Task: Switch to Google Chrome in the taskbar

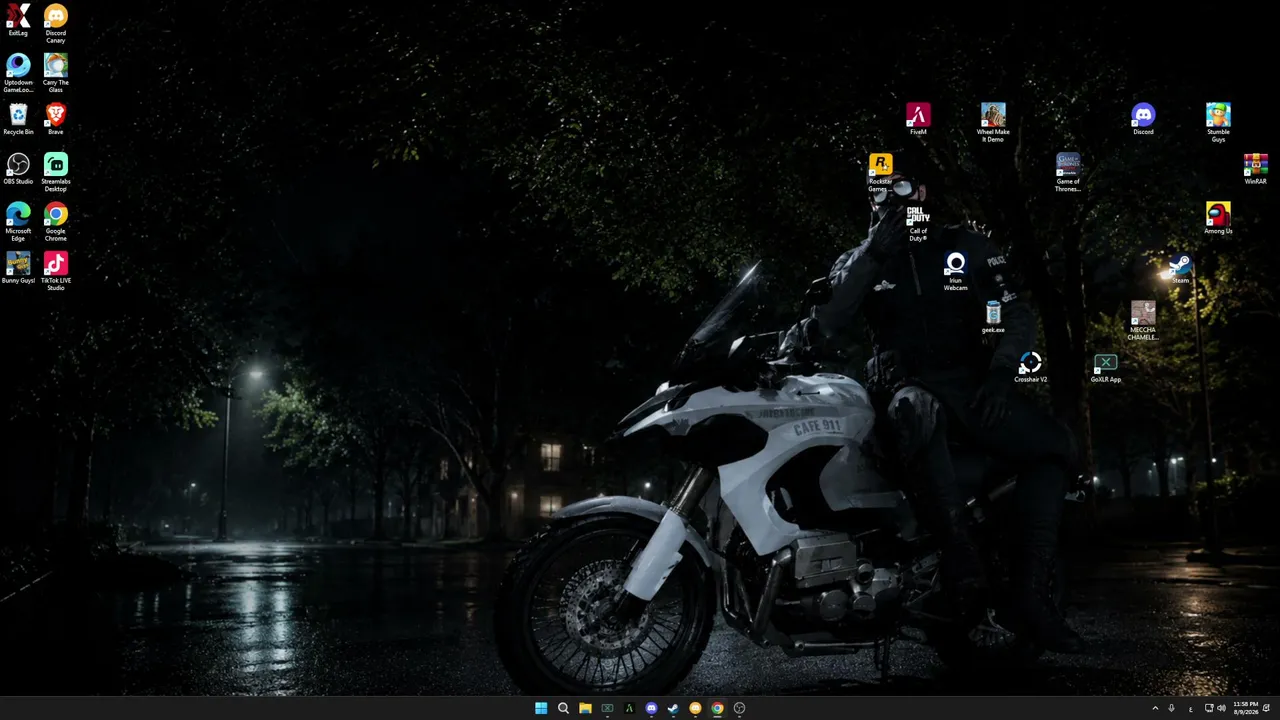Action: tap(717, 708)
